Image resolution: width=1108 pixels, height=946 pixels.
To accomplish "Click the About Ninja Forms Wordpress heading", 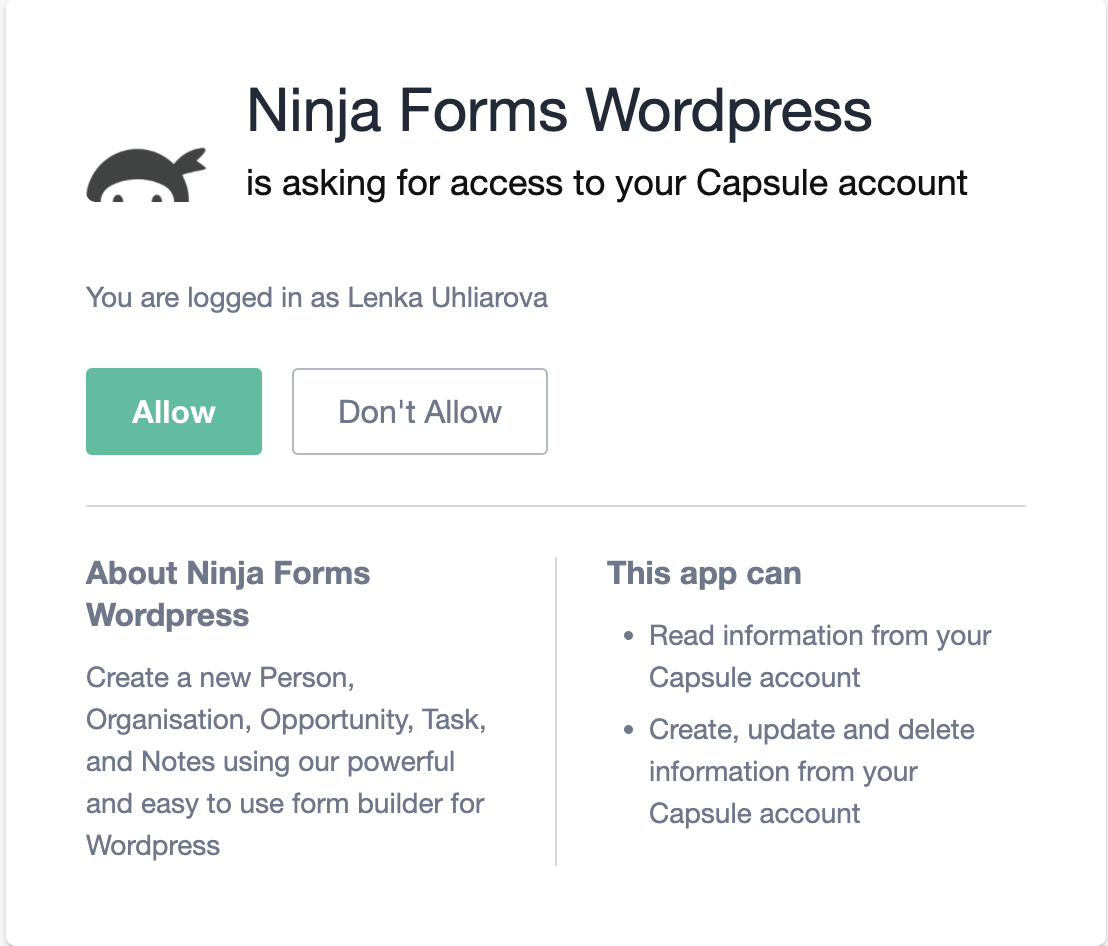I will [x=228, y=594].
